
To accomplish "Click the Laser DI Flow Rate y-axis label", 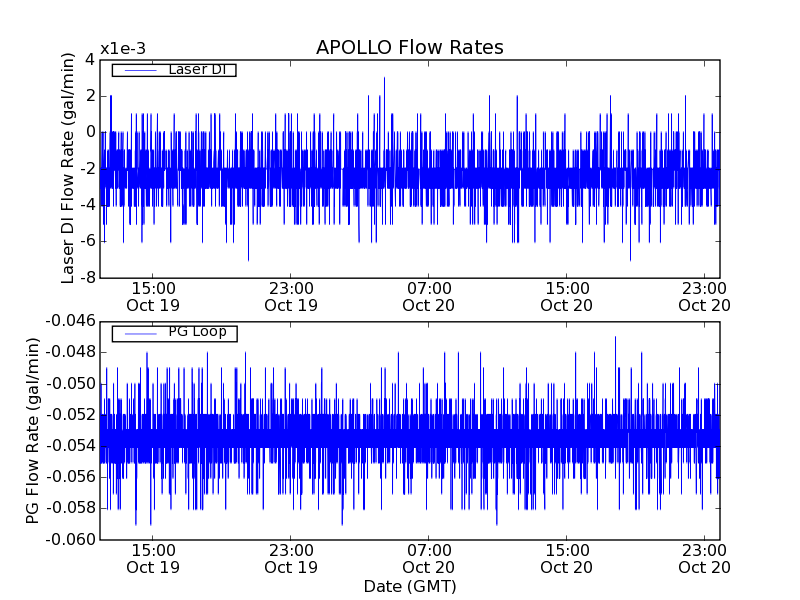I will 69,168.
